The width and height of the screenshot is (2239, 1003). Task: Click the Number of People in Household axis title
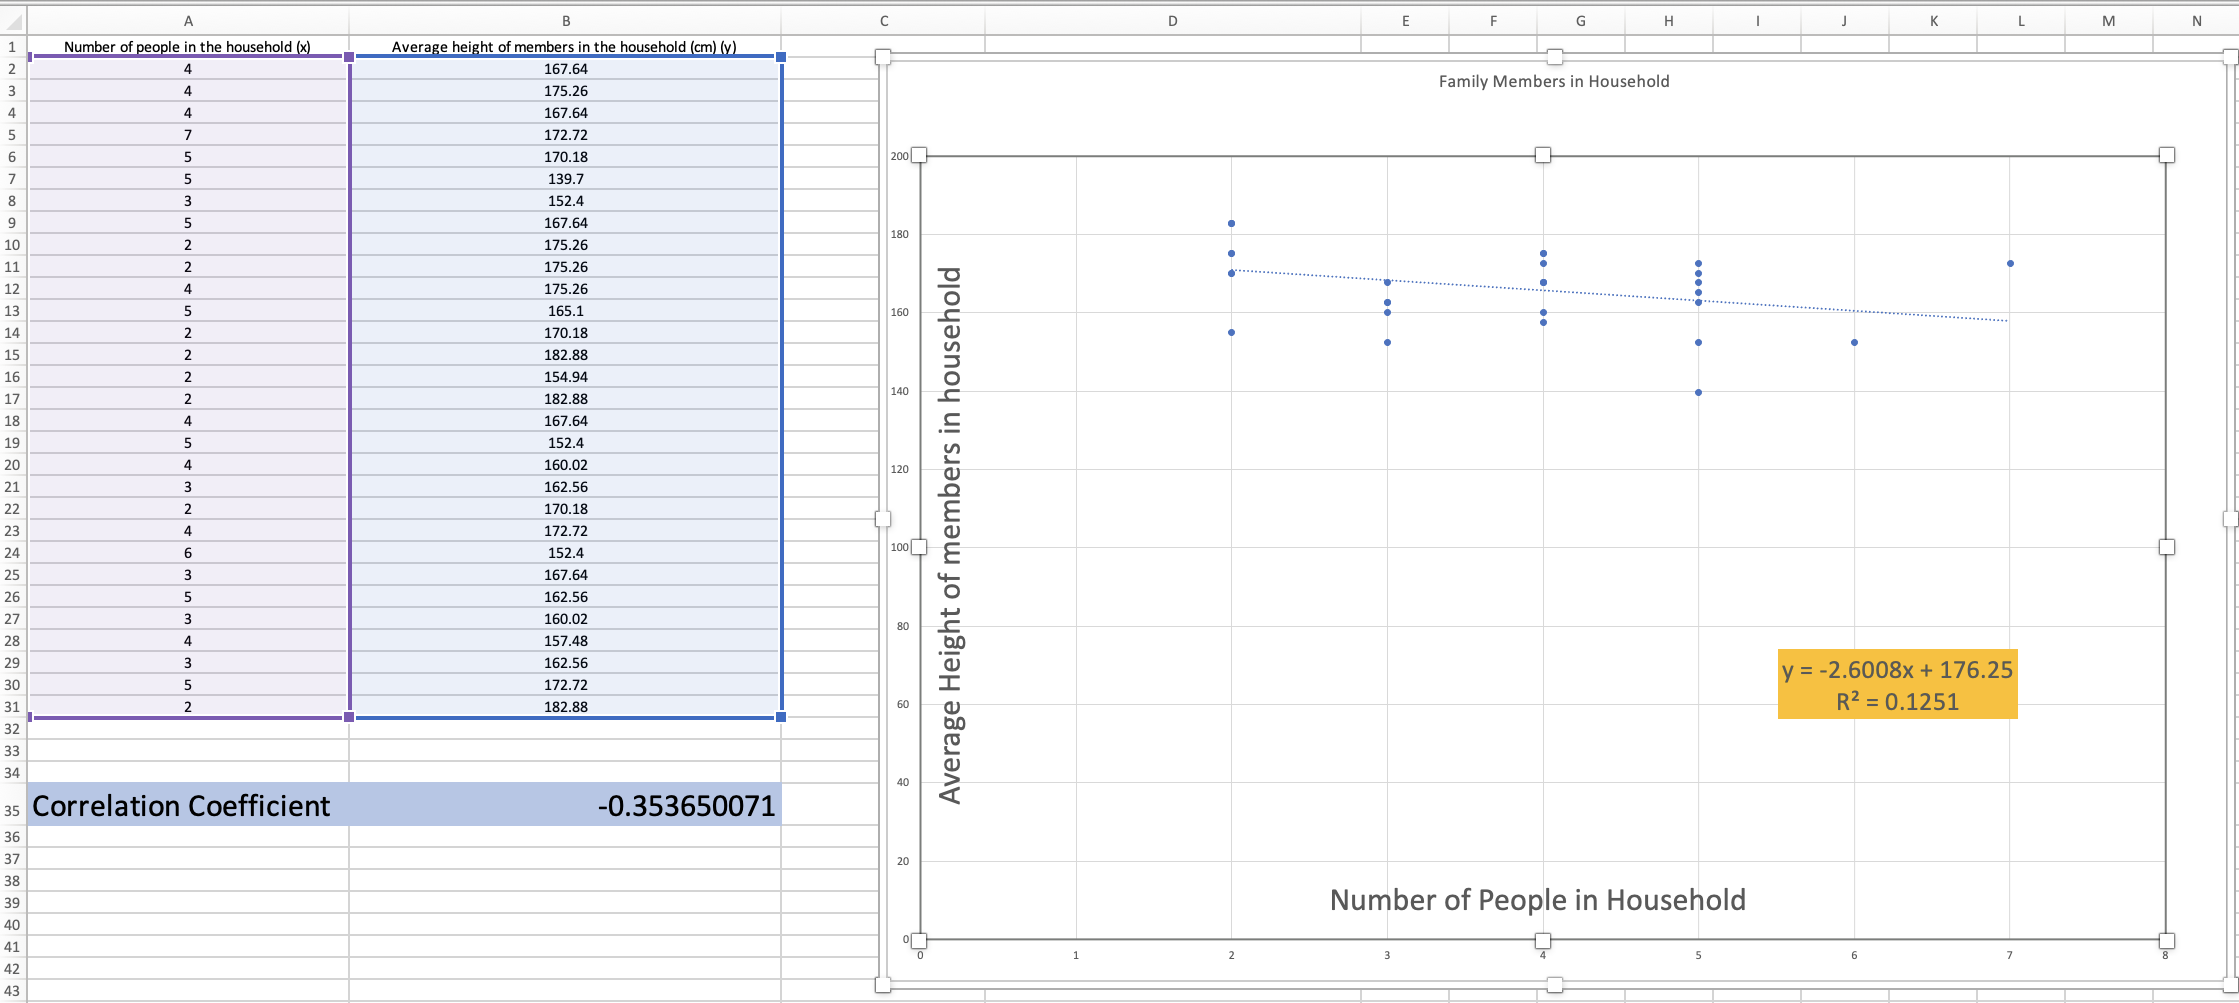pos(1537,900)
